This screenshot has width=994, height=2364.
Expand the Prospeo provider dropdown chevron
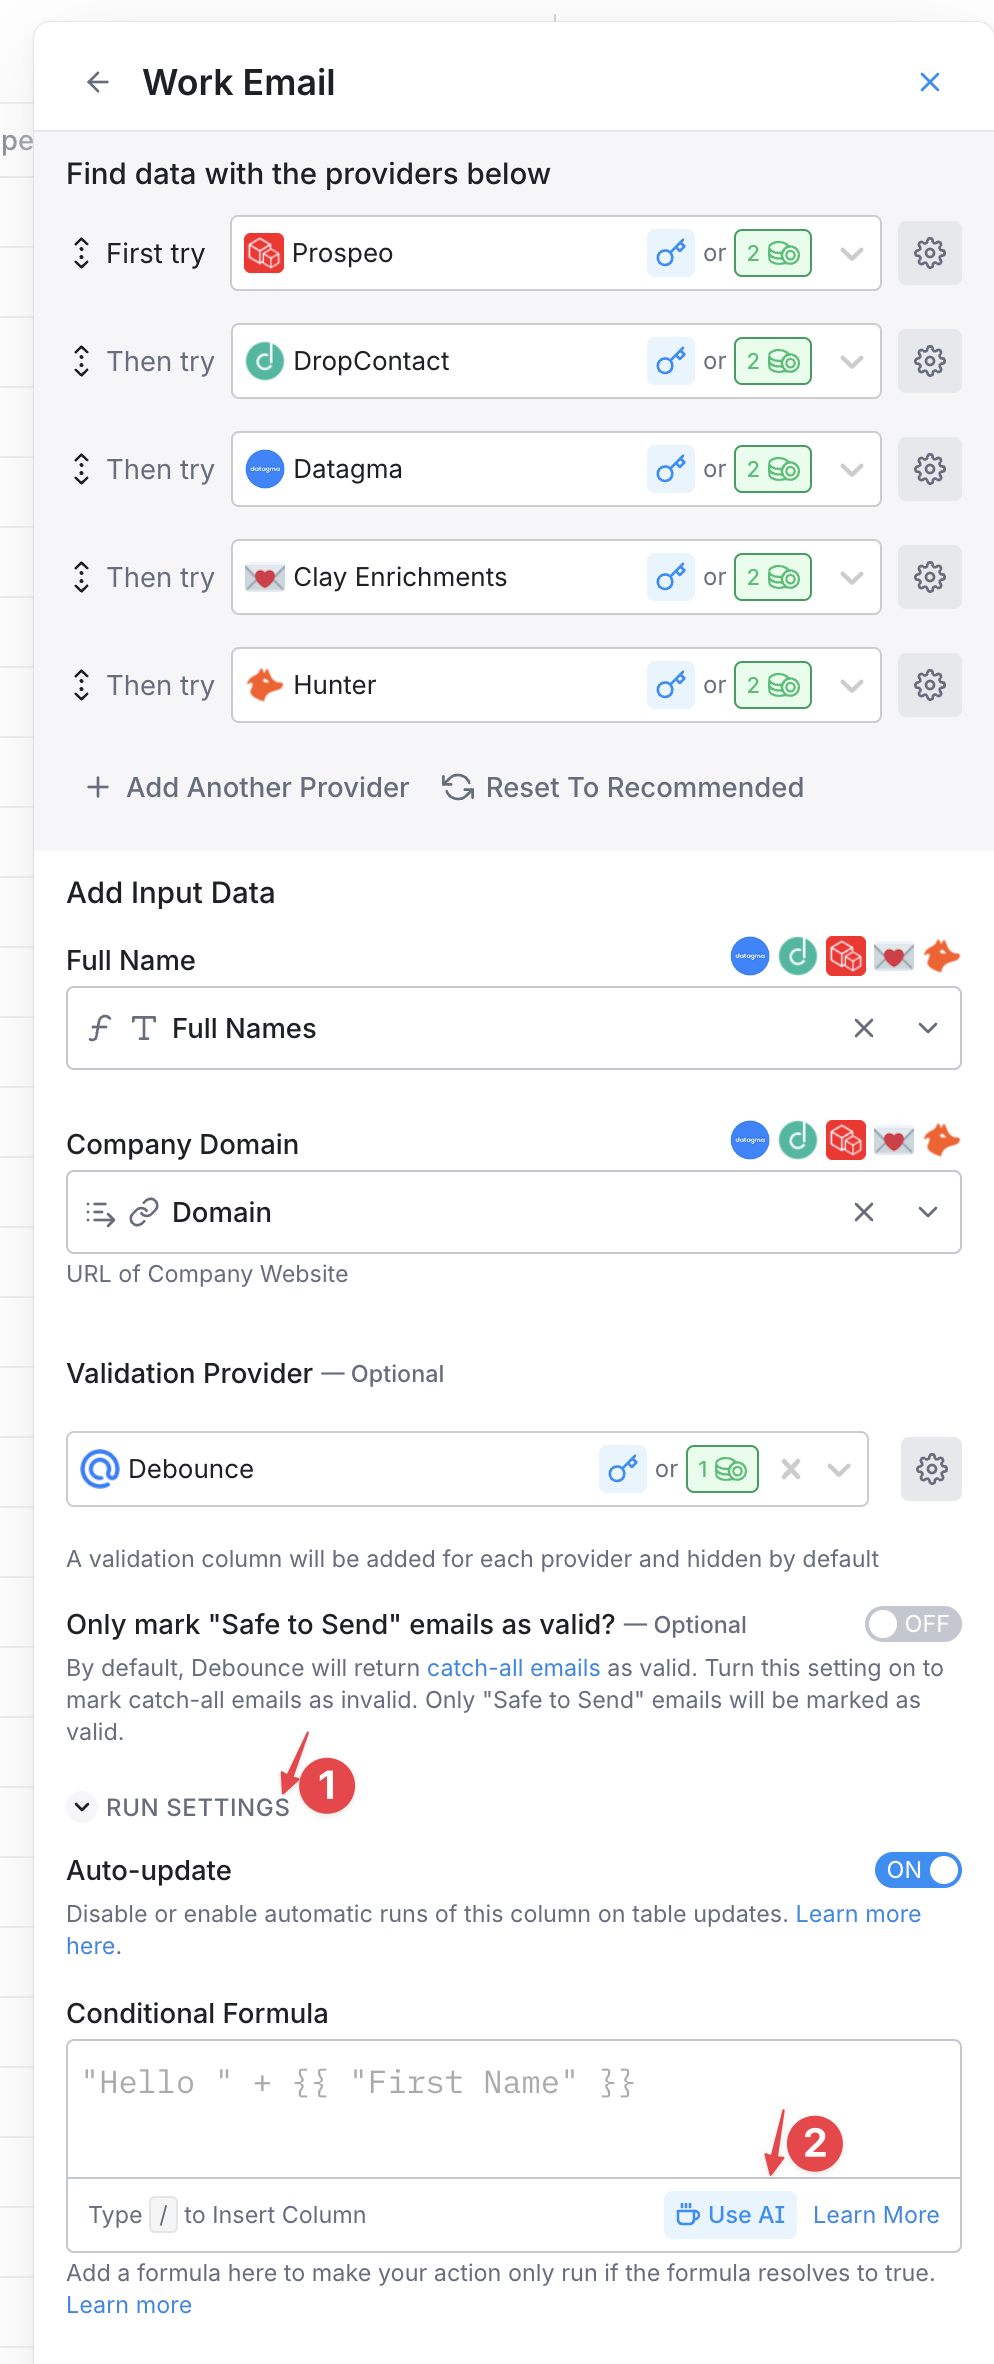(x=852, y=253)
